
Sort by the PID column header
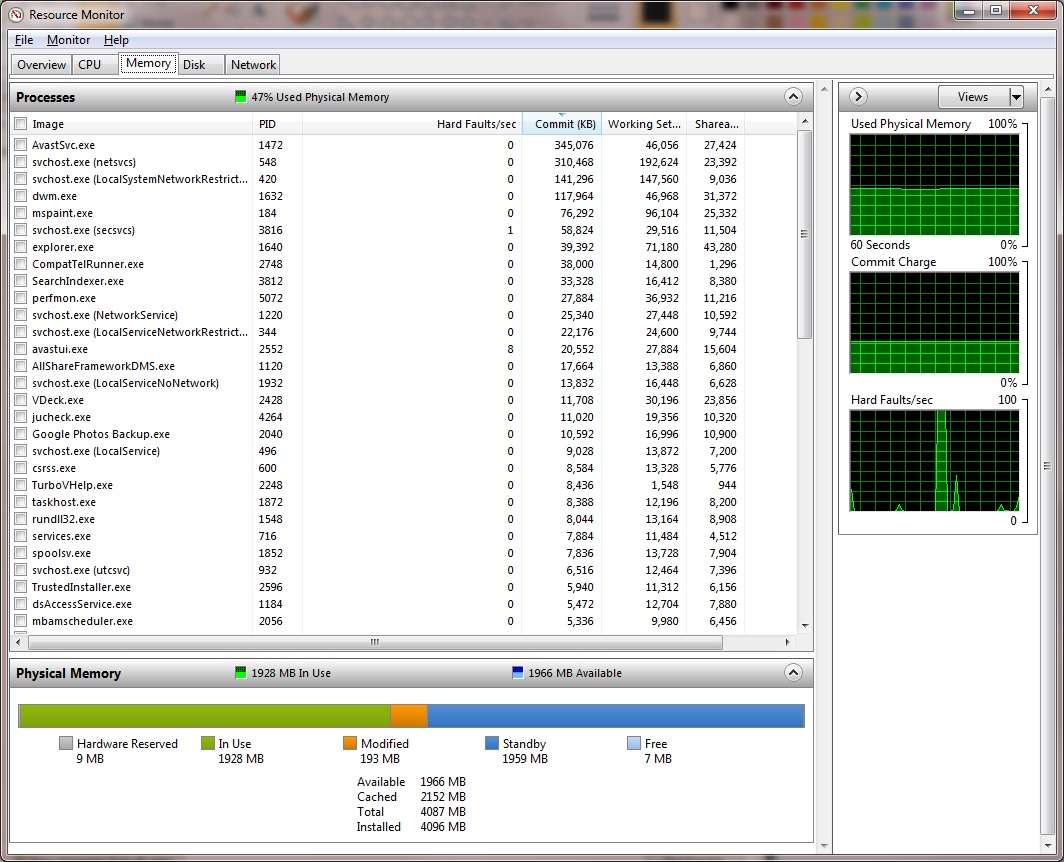277,124
